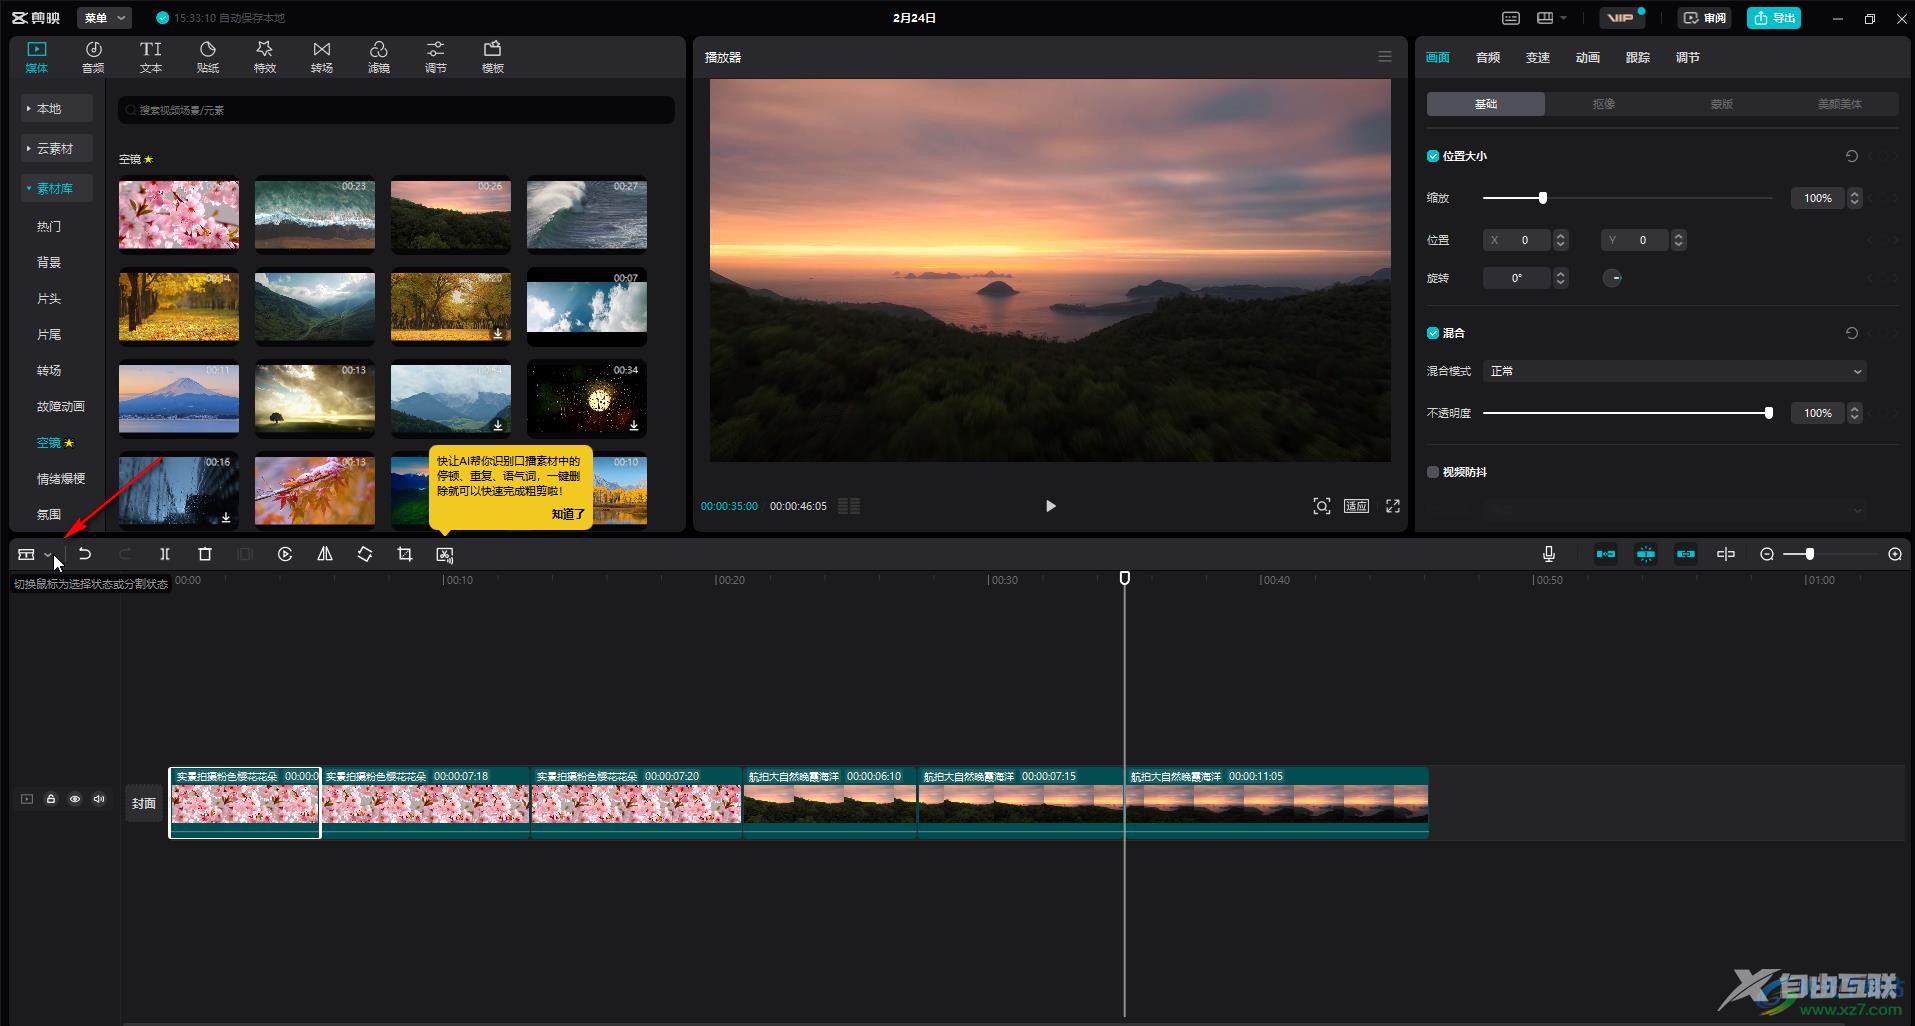Toggle the track lock icon
The width and height of the screenshot is (1915, 1026).
(51, 799)
